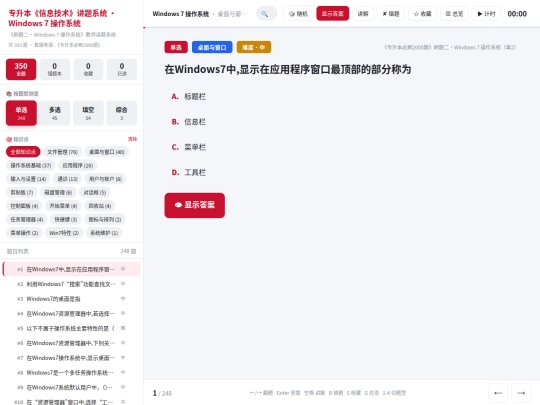Click the red 单选 badge above the question
Screen dimensions: 540x405
pos(176,47)
